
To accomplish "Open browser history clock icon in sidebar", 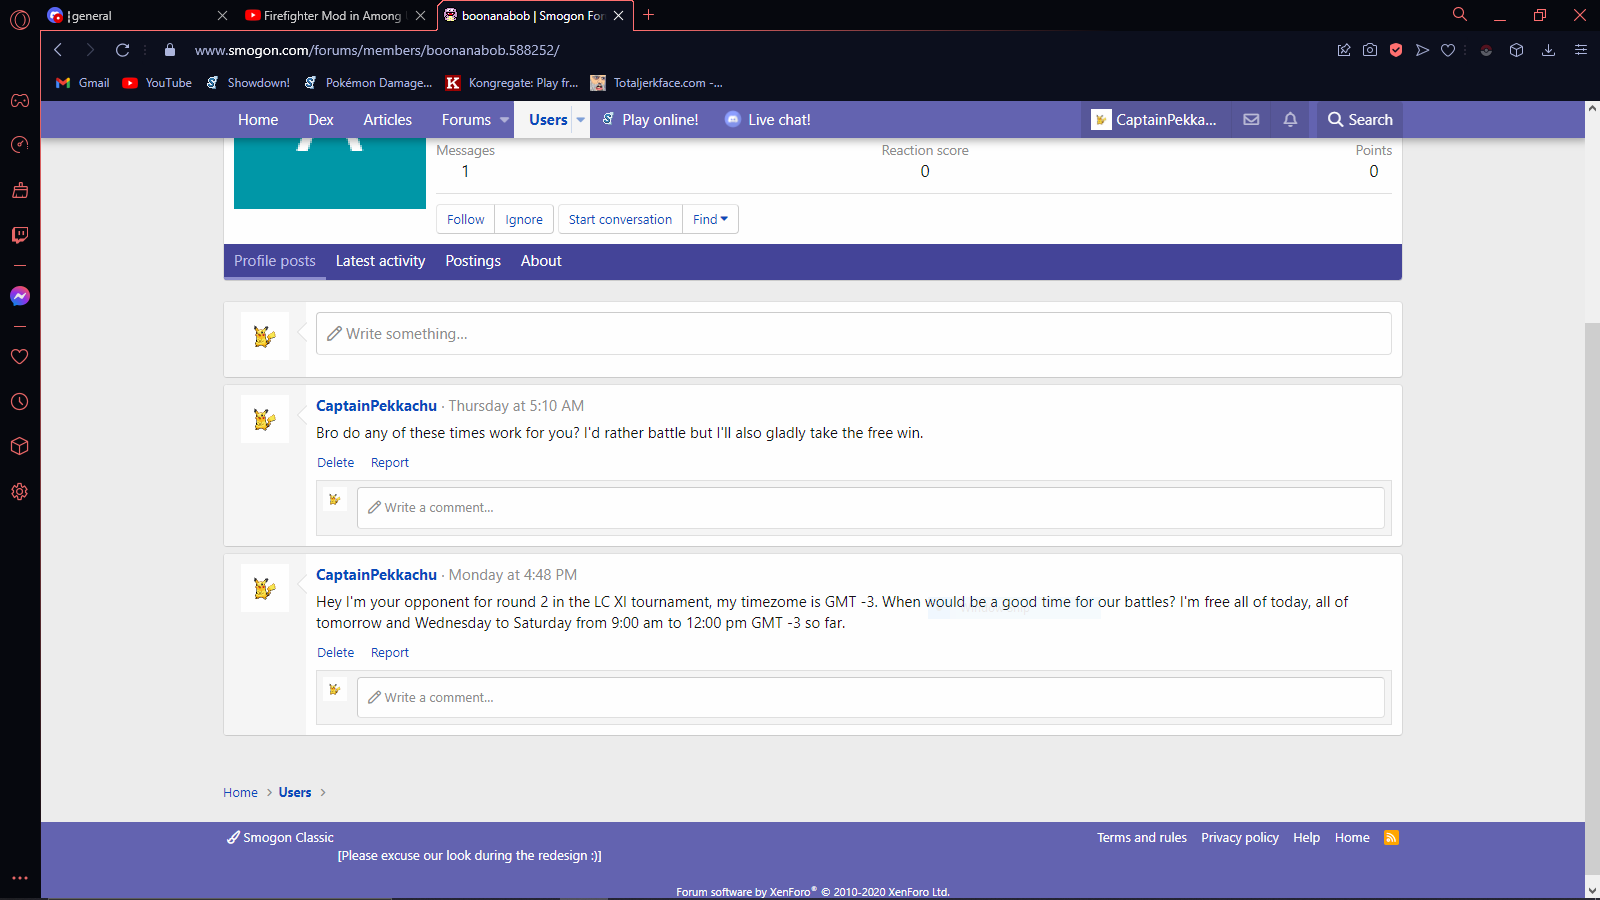I will [19, 402].
